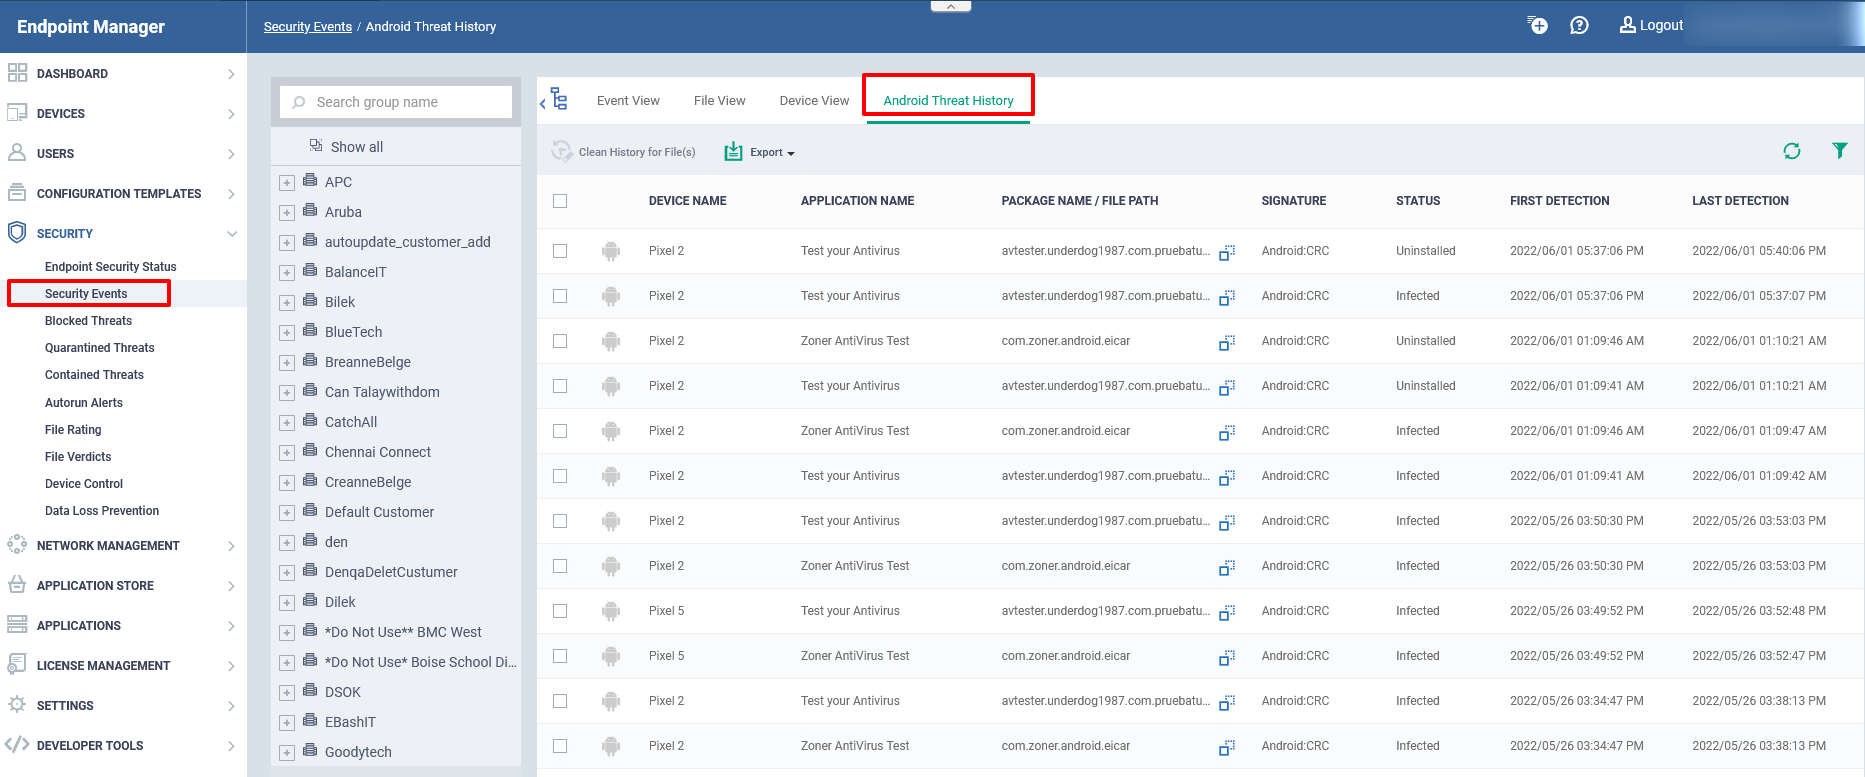Expand the Settings menu chevron
1865x777 pixels.
[x=231, y=706]
